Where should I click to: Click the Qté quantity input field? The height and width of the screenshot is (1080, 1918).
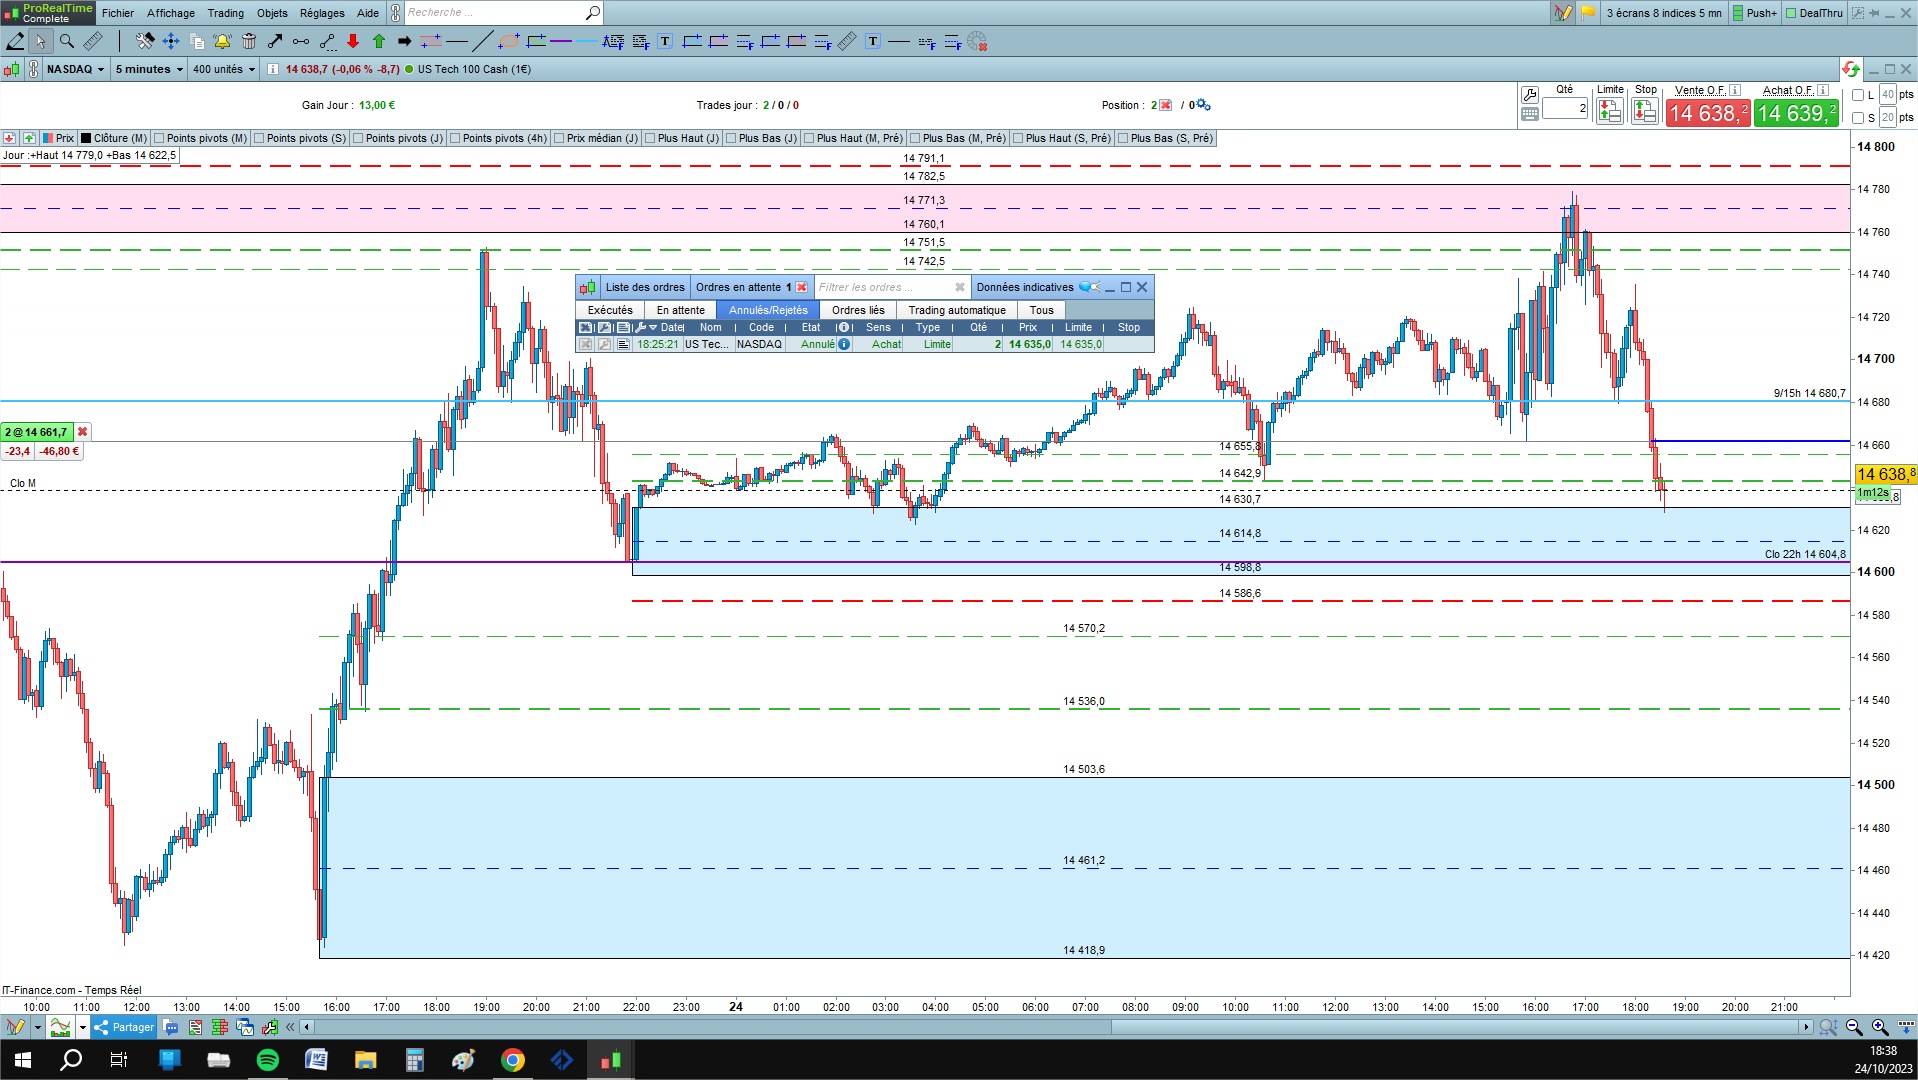tap(1565, 108)
